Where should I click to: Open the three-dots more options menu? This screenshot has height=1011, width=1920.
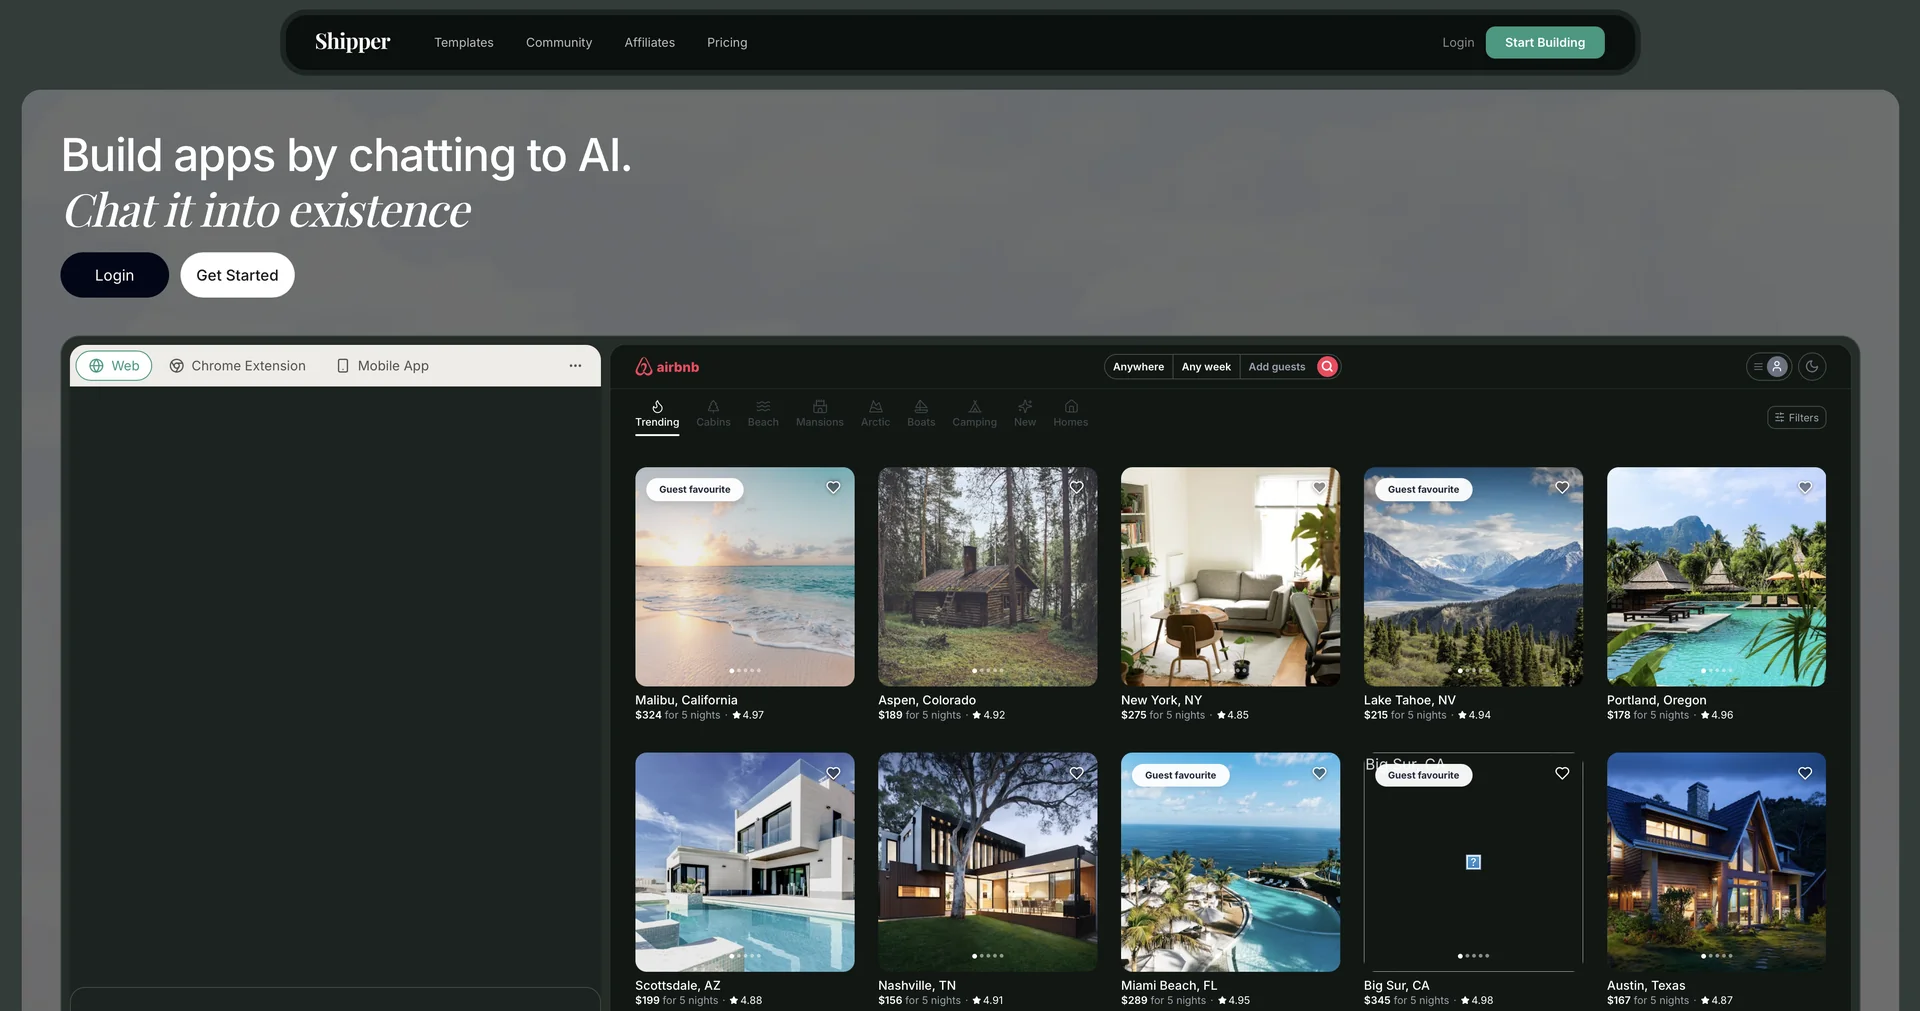(575, 366)
